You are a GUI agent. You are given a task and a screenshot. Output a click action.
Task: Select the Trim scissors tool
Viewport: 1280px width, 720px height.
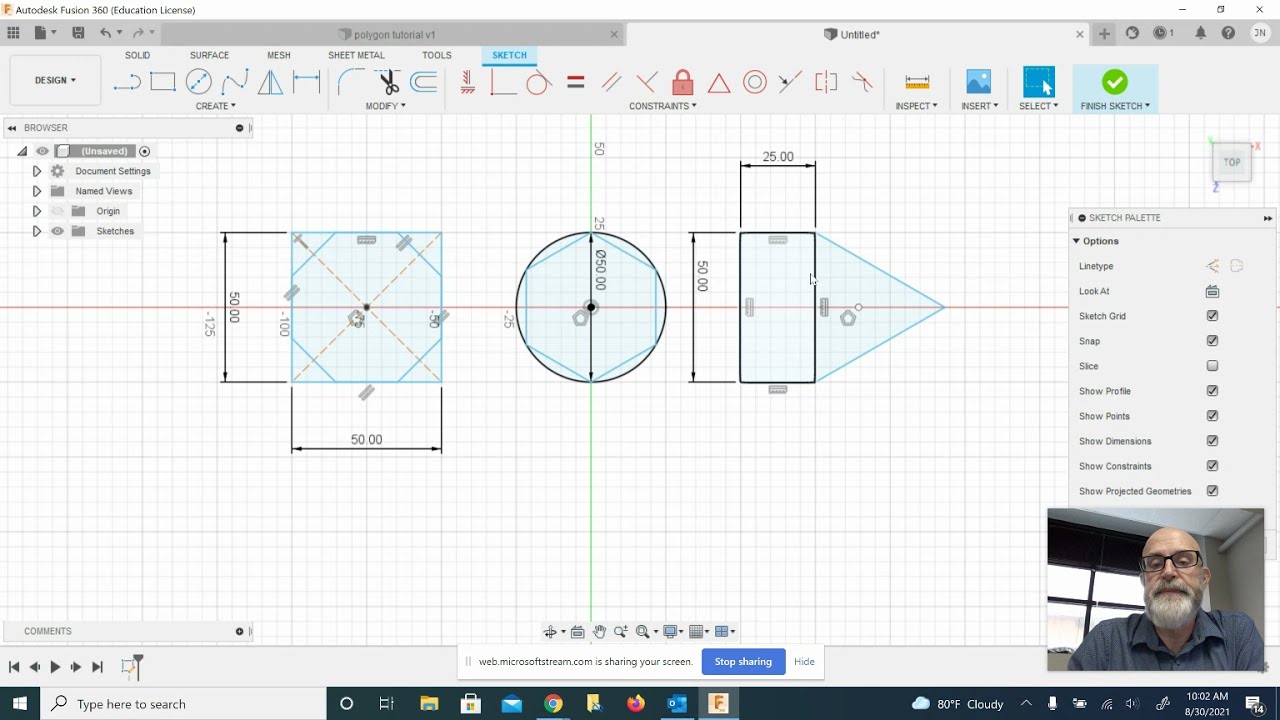tap(388, 82)
